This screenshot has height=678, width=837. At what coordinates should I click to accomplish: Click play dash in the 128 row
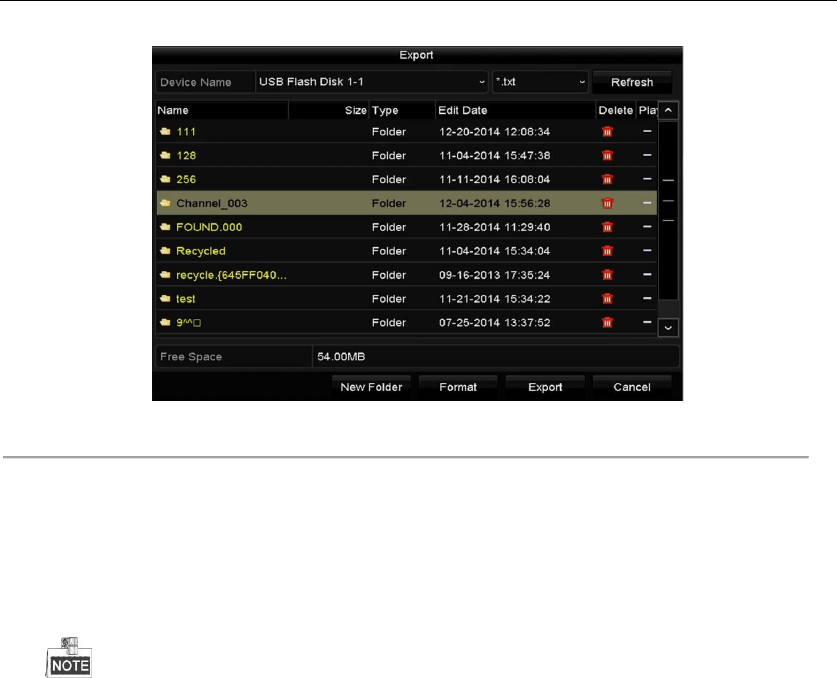[647, 155]
